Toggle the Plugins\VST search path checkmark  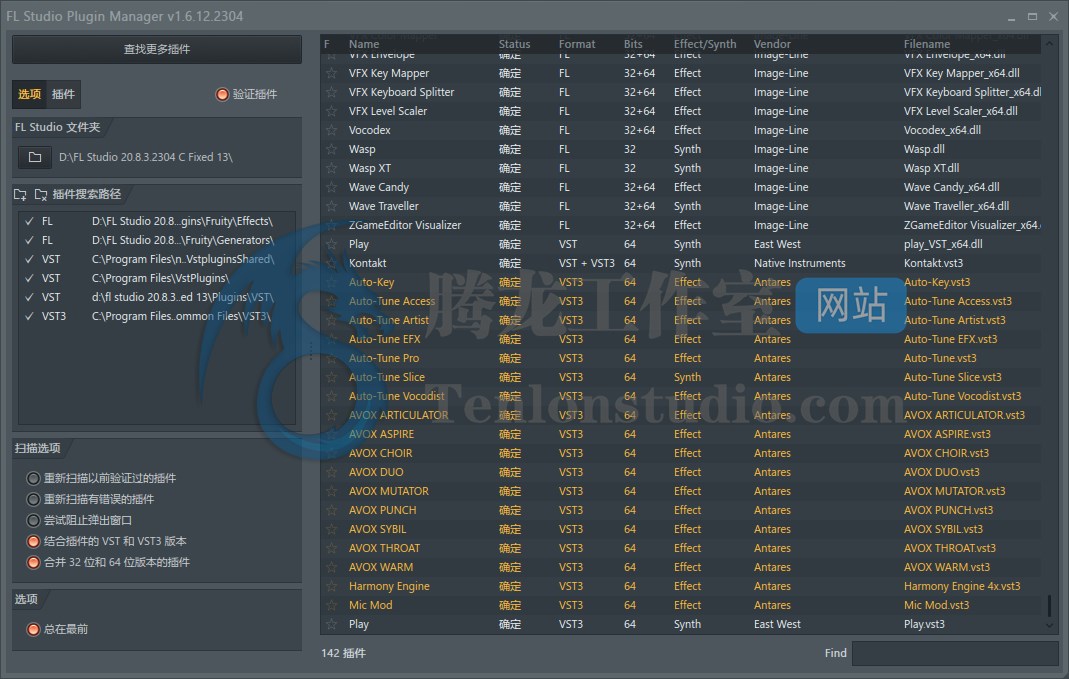click(x=29, y=297)
